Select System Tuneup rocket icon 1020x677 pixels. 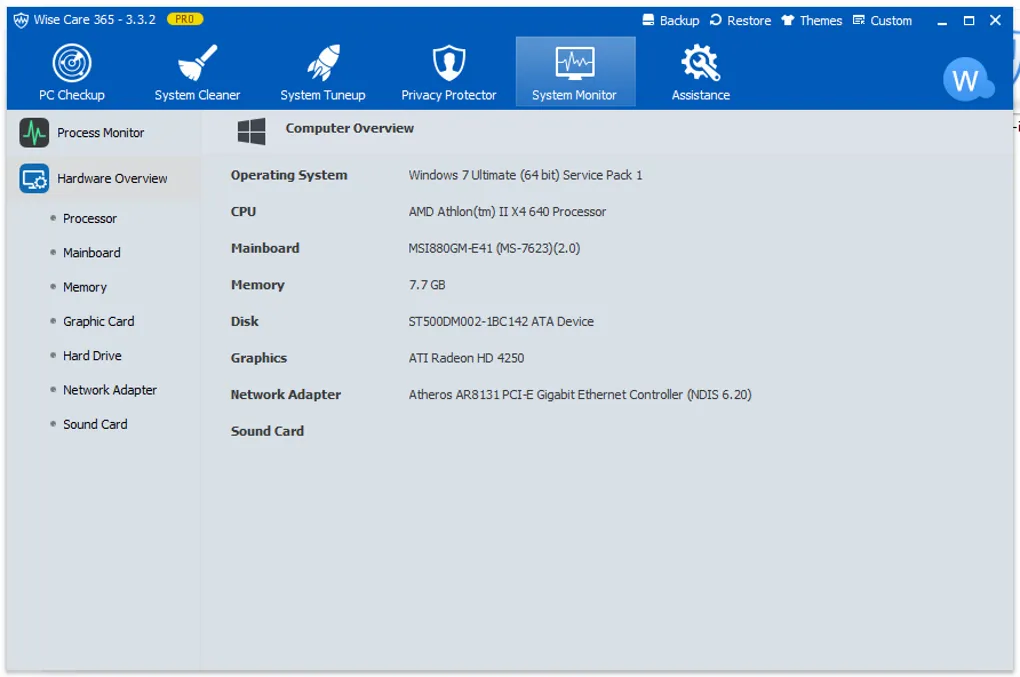coord(323,64)
